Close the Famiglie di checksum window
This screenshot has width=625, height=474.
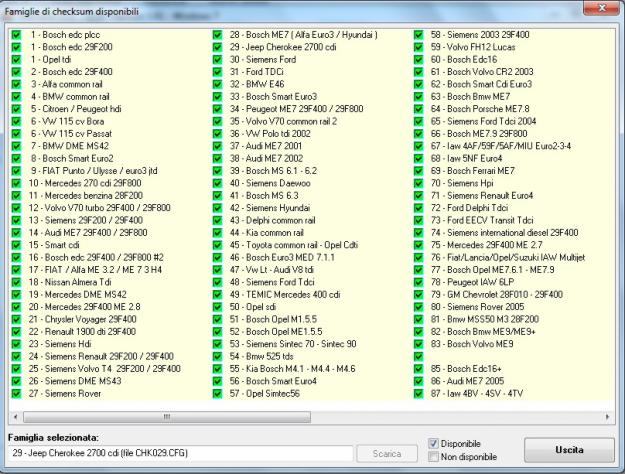pyautogui.click(x=602, y=8)
